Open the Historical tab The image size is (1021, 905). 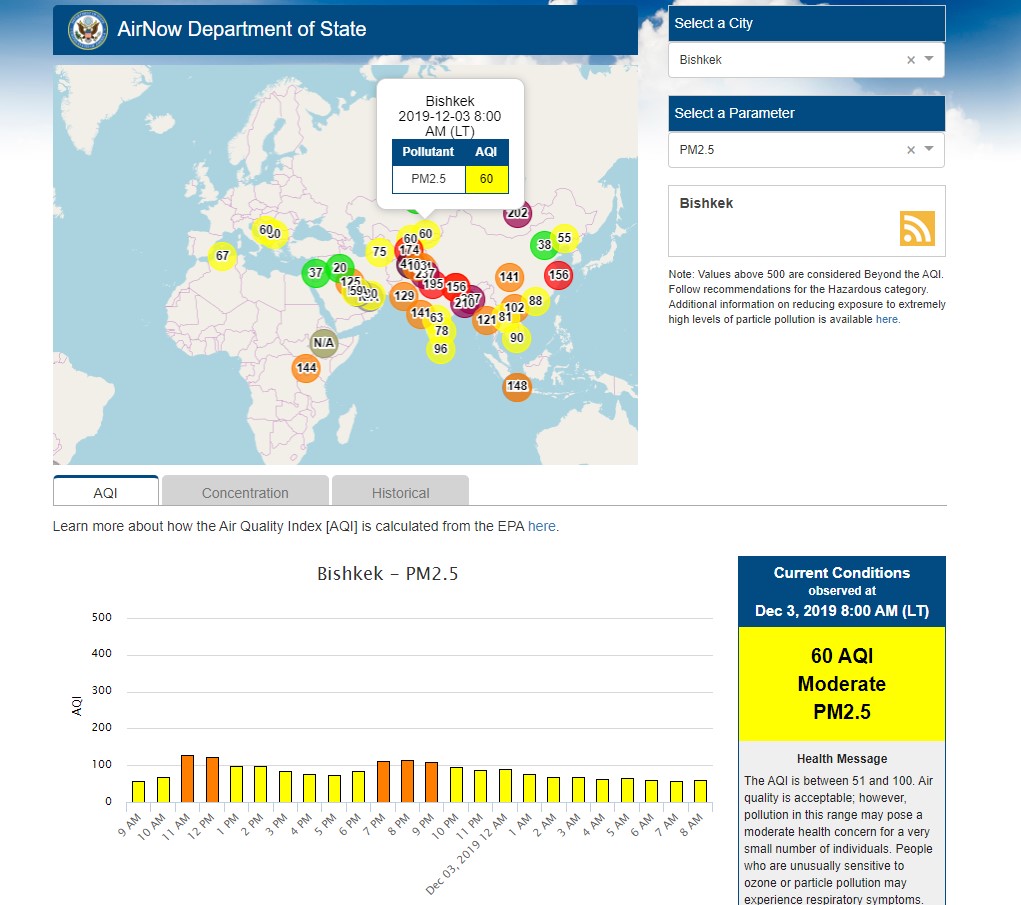click(400, 492)
